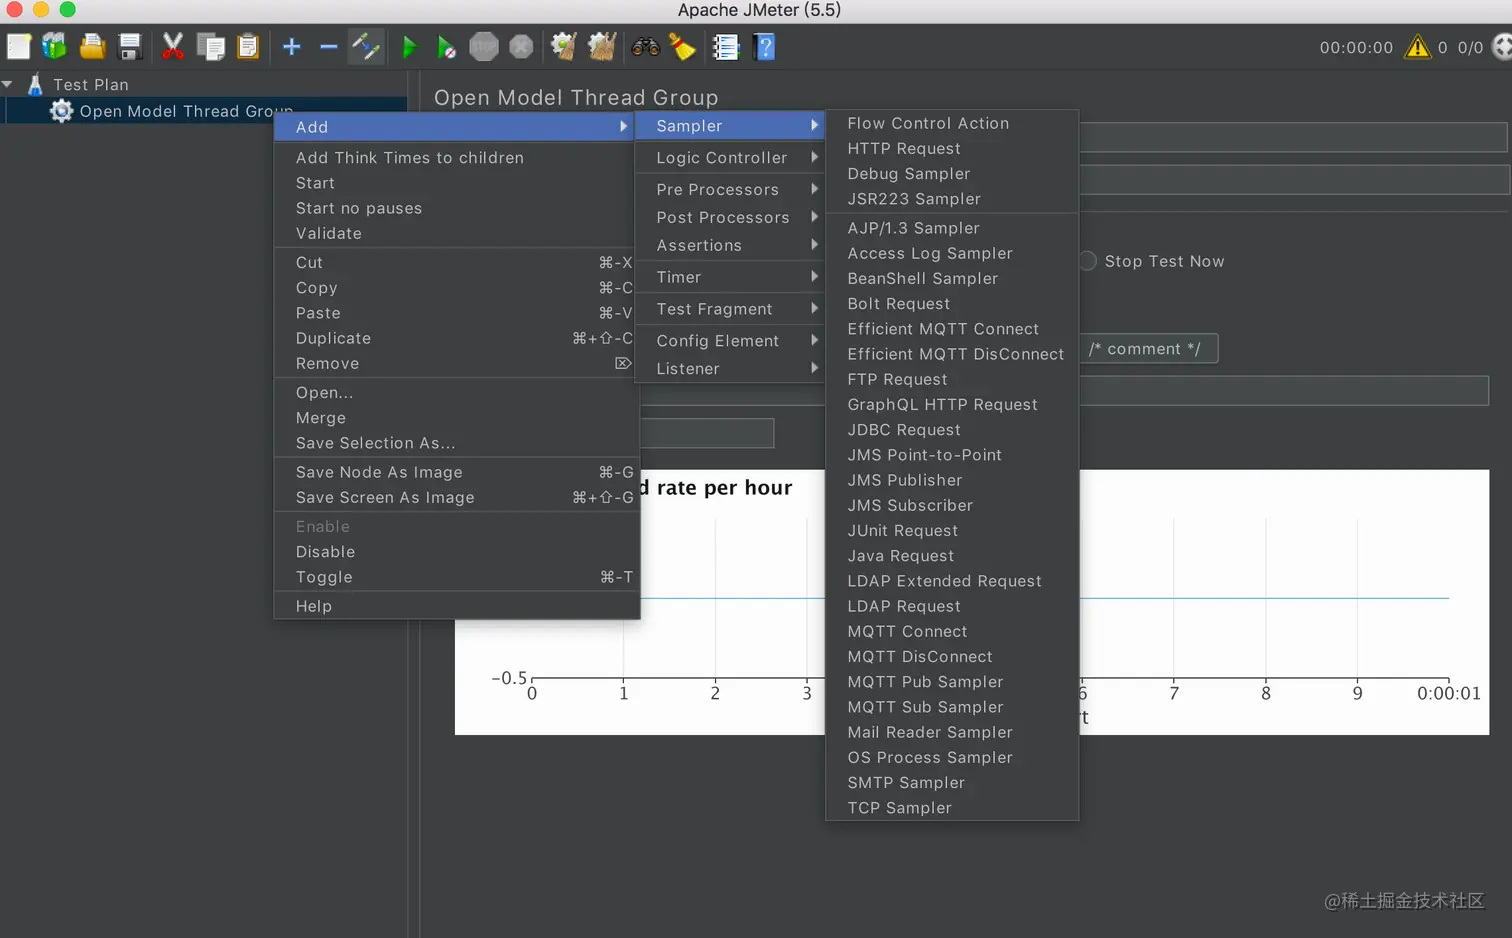This screenshot has width=1512, height=938.
Task: Choose Save Node As Image
Action: click(457, 472)
